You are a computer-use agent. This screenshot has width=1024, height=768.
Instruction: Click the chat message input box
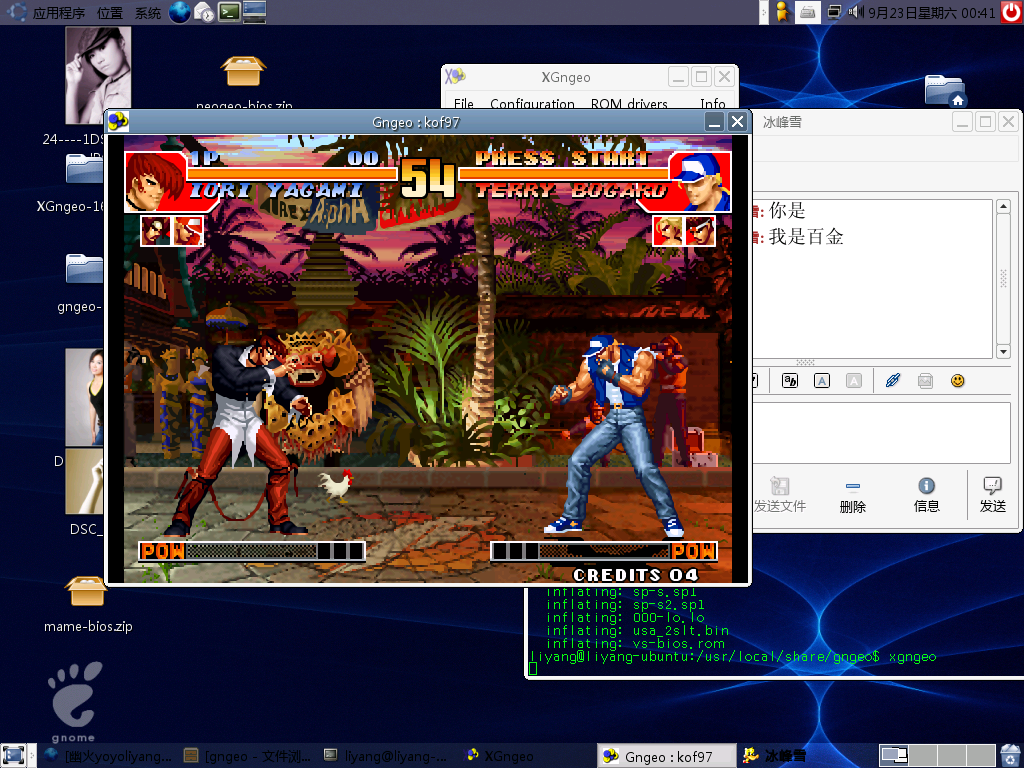click(x=882, y=432)
